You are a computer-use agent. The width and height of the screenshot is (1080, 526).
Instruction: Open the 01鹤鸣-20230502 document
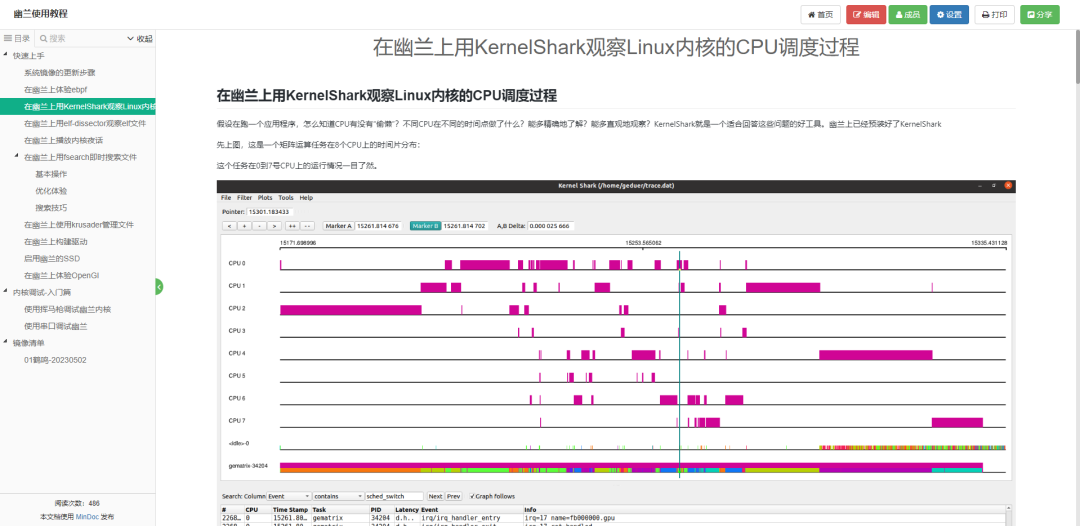[x=55, y=360]
